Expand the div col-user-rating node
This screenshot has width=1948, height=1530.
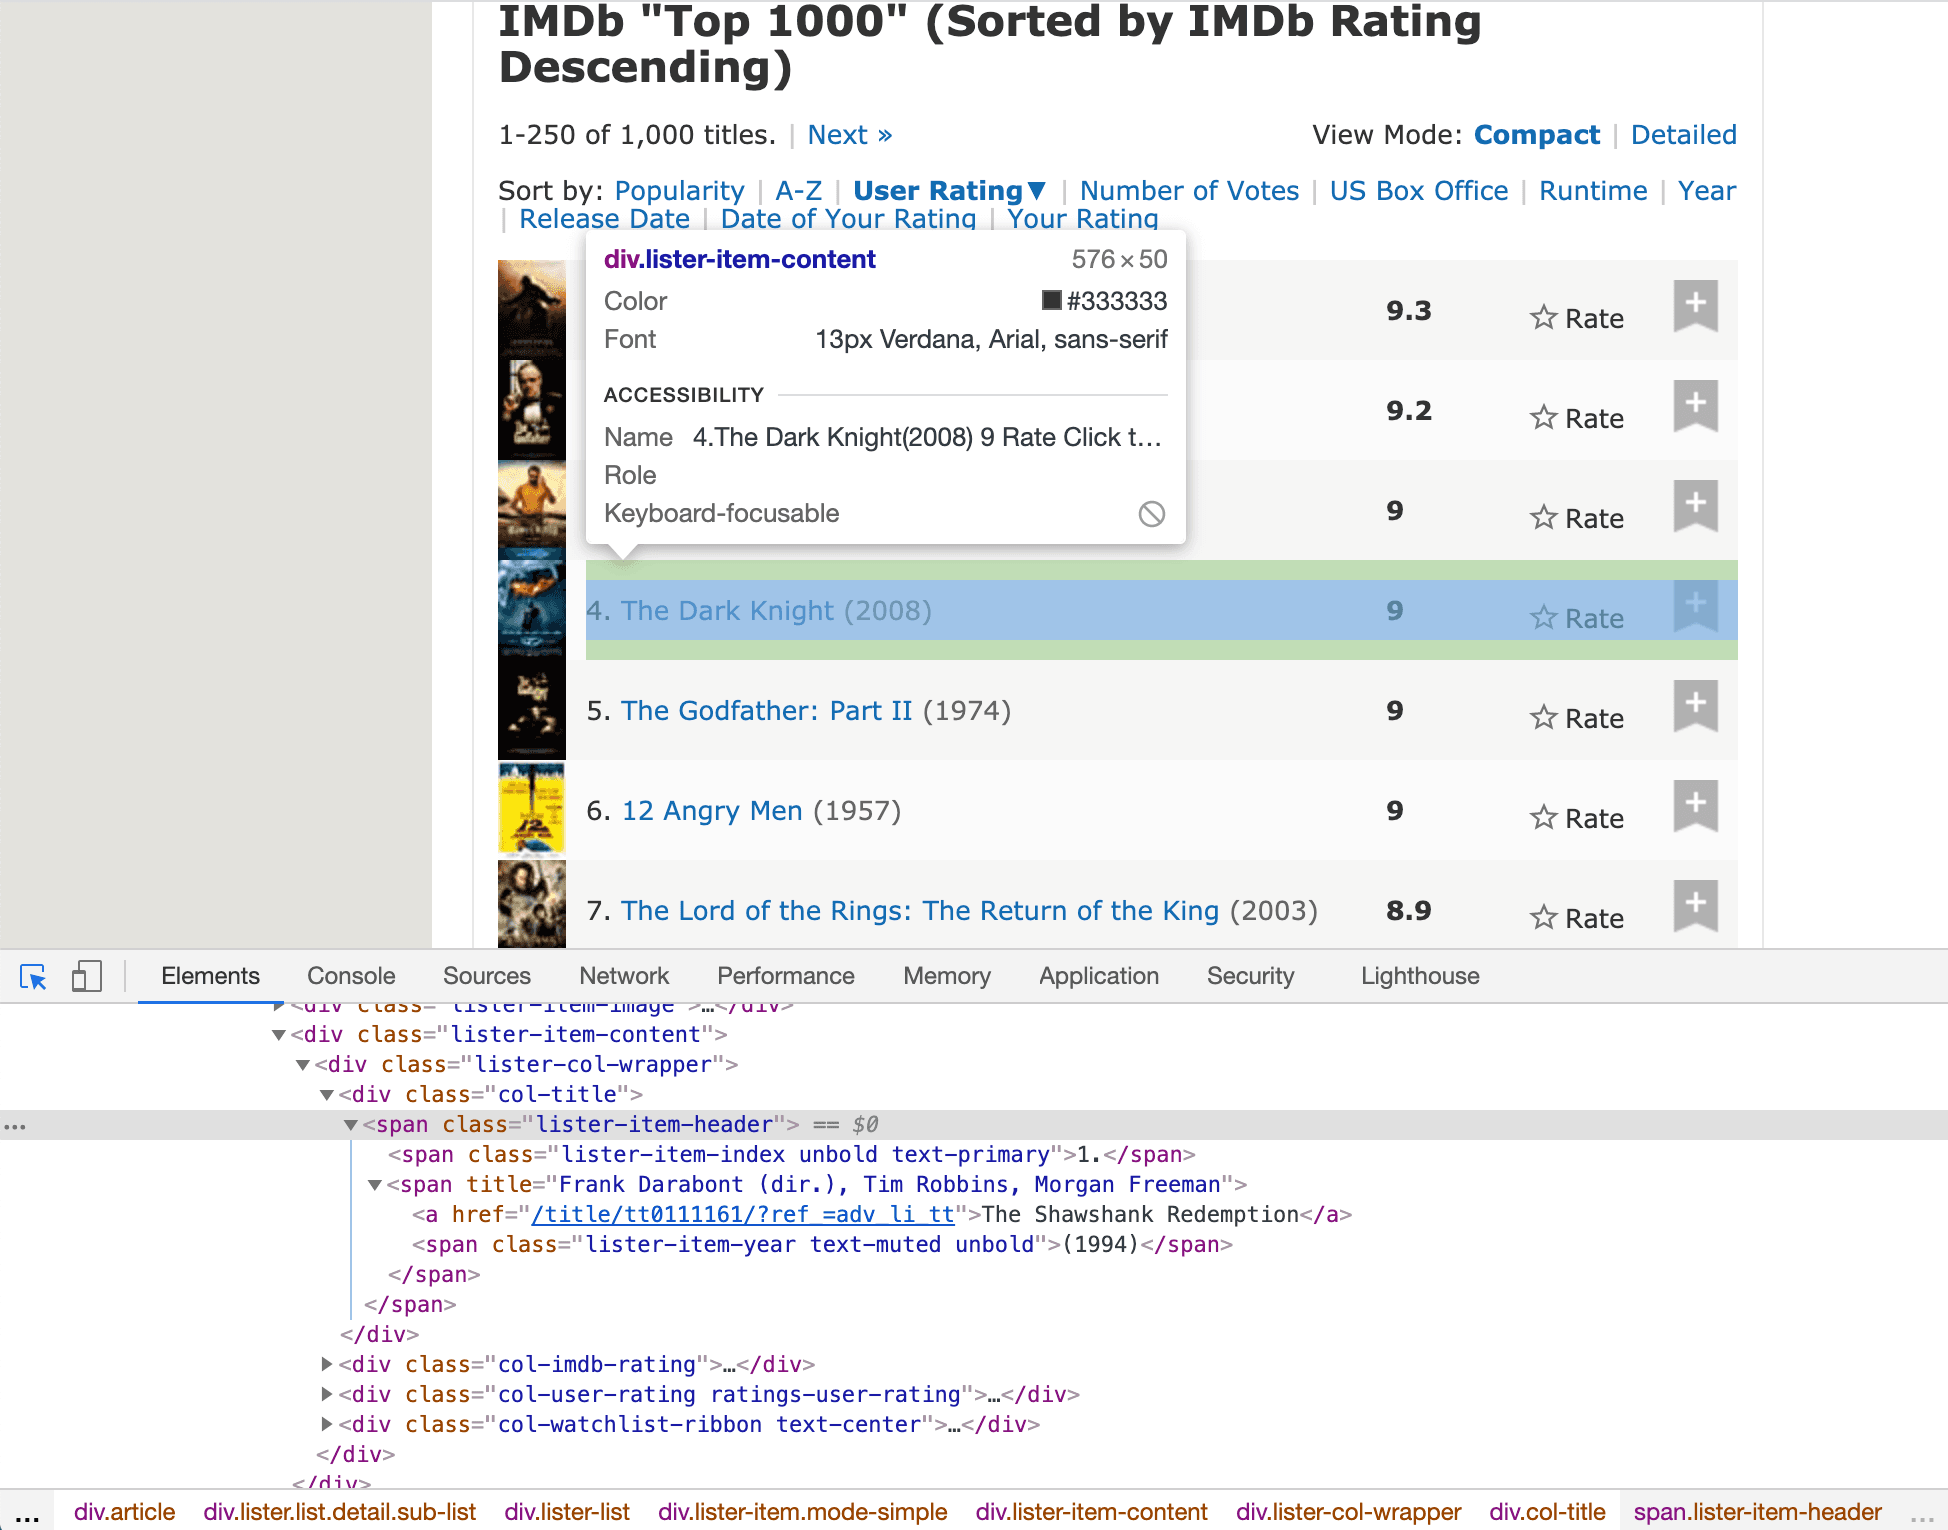pos(327,1394)
